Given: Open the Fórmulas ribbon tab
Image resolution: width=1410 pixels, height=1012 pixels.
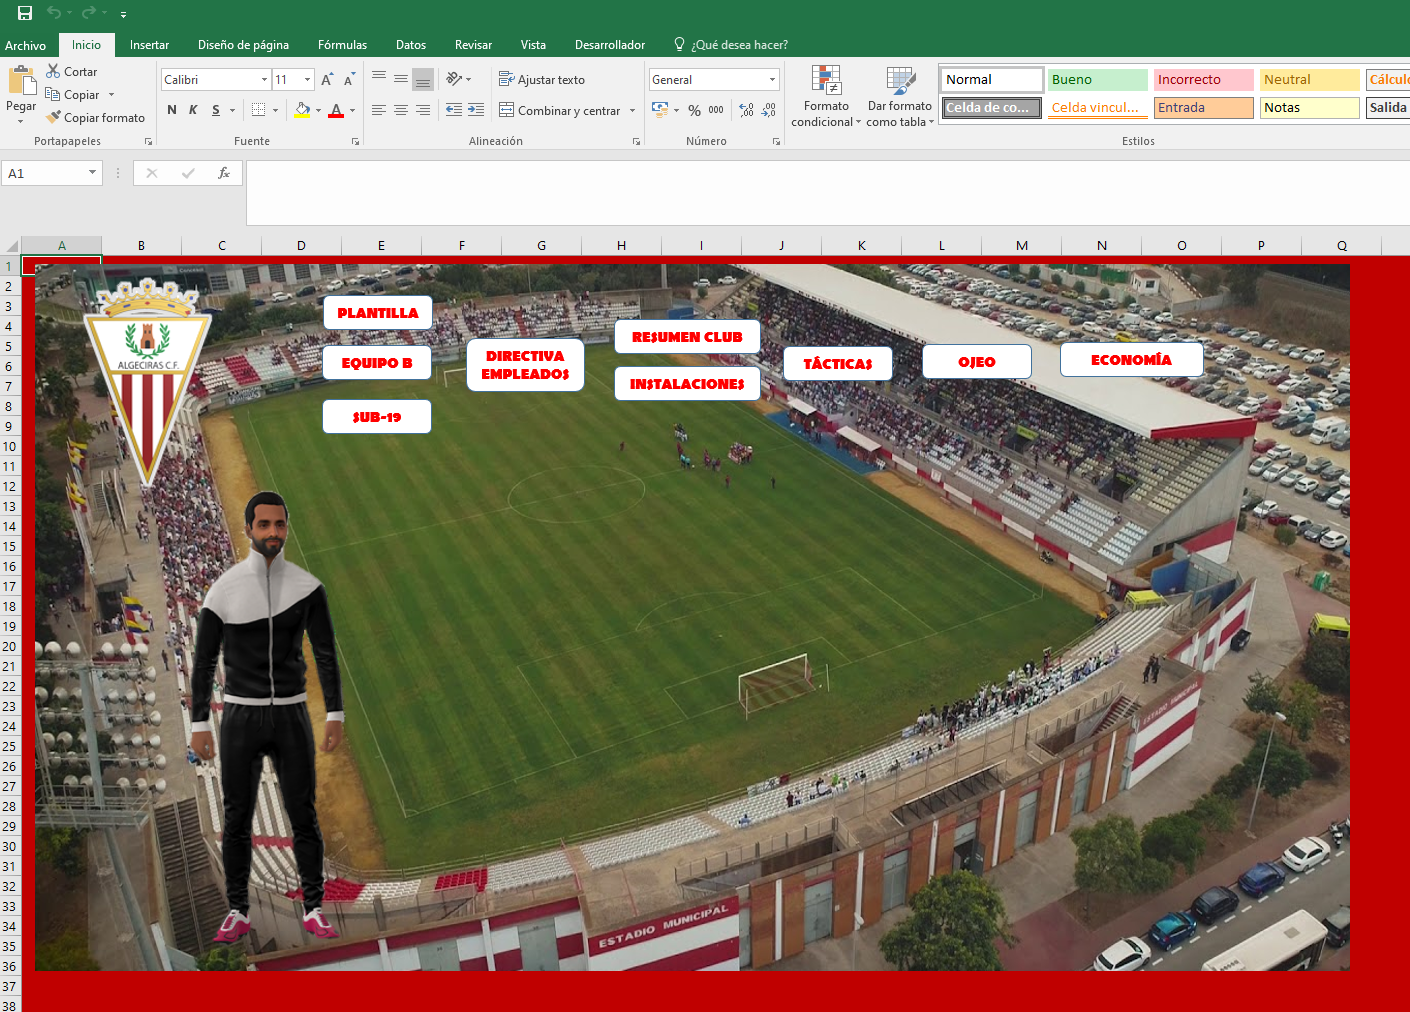Looking at the screenshot, I should 342,45.
